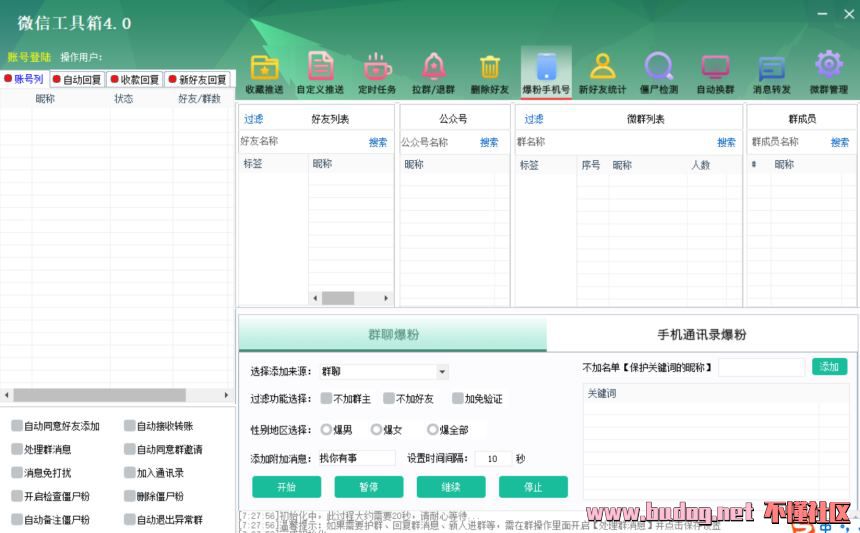The height and width of the screenshot is (533, 860).
Task: Switch to the 新好友回复 tab
Action: tap(197, 80)
